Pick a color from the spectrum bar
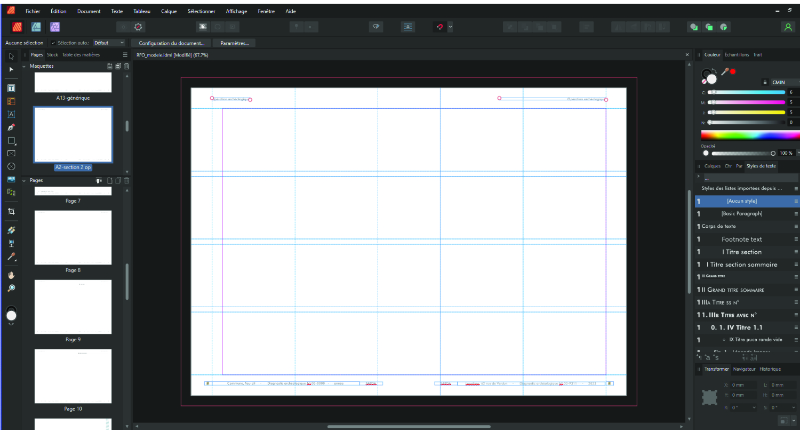The width and height of the screenshot is (800, 430). point(750,135)
